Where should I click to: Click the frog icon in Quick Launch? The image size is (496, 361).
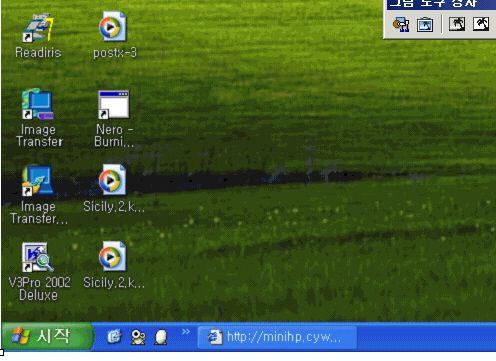coord(138,337)
